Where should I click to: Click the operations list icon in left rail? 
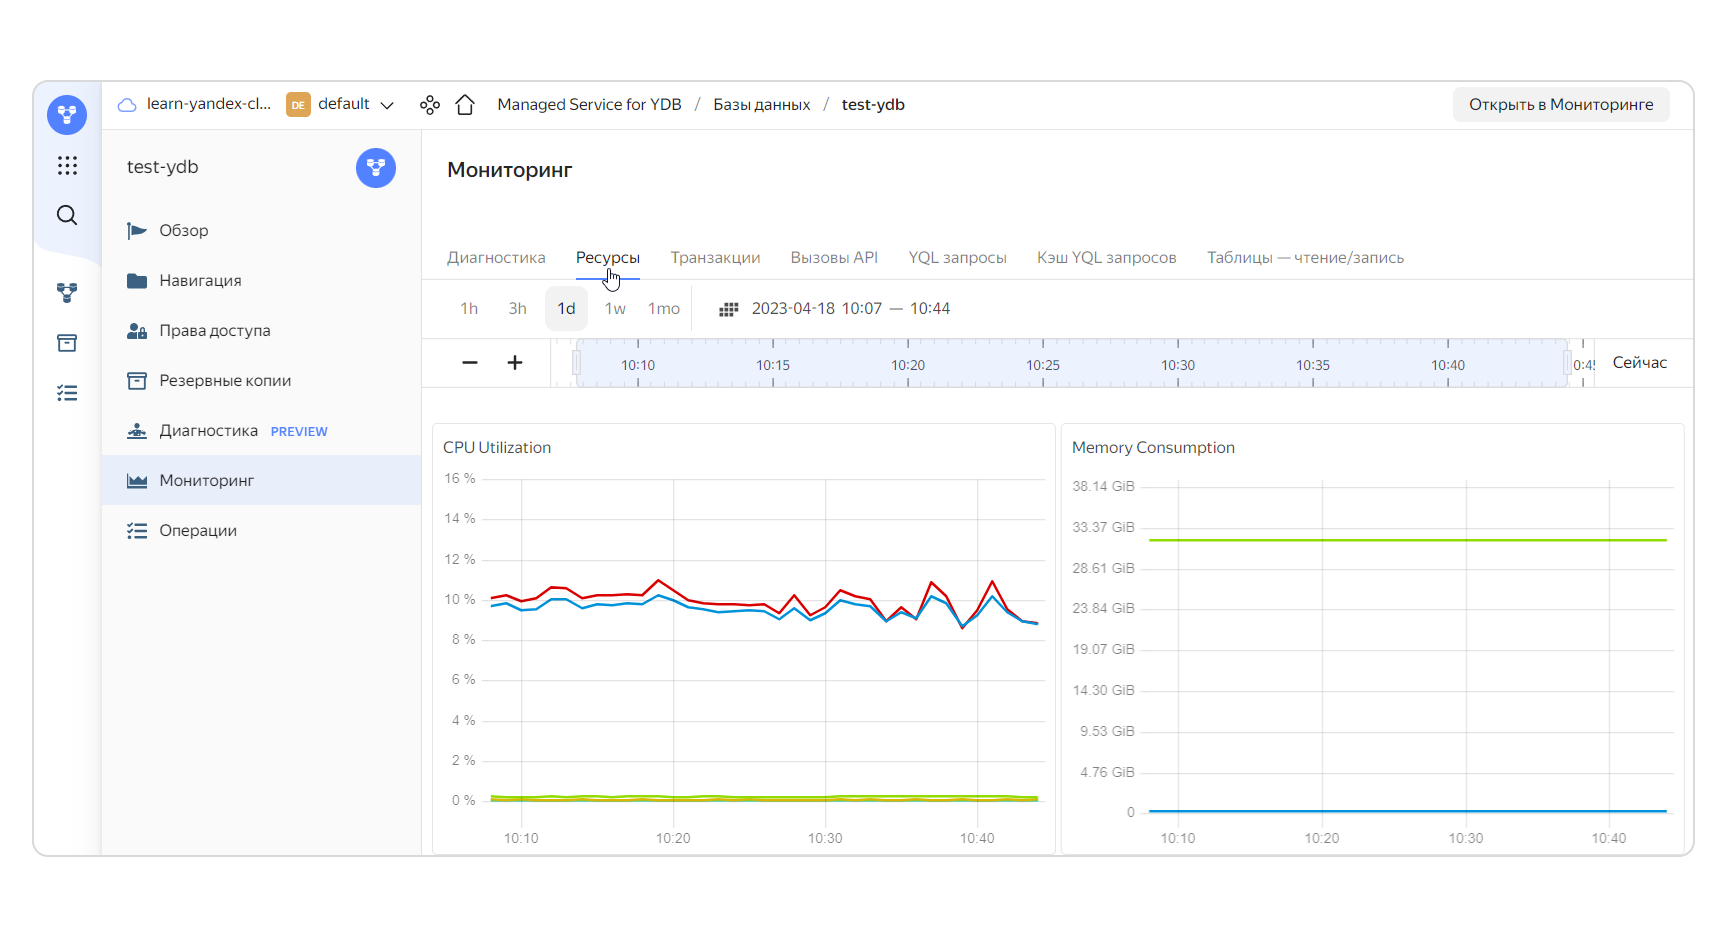67,393
